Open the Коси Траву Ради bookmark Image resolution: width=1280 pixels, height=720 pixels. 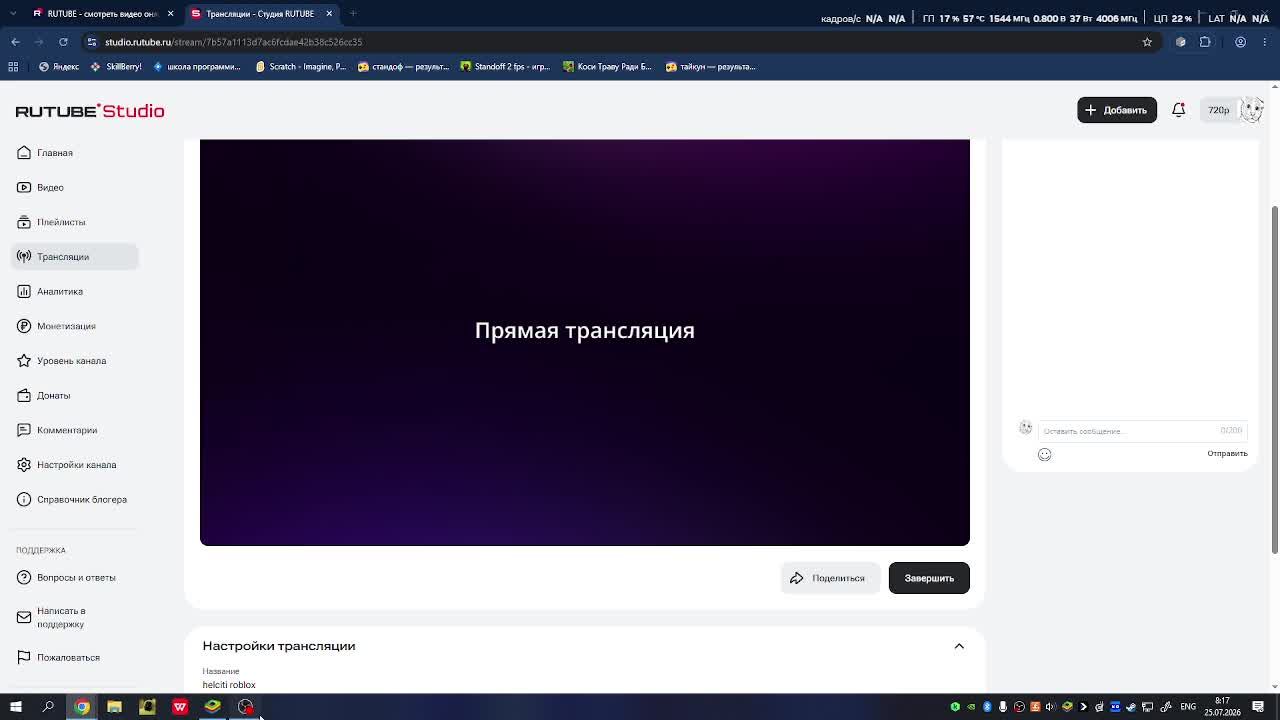[x=607, y=67]
